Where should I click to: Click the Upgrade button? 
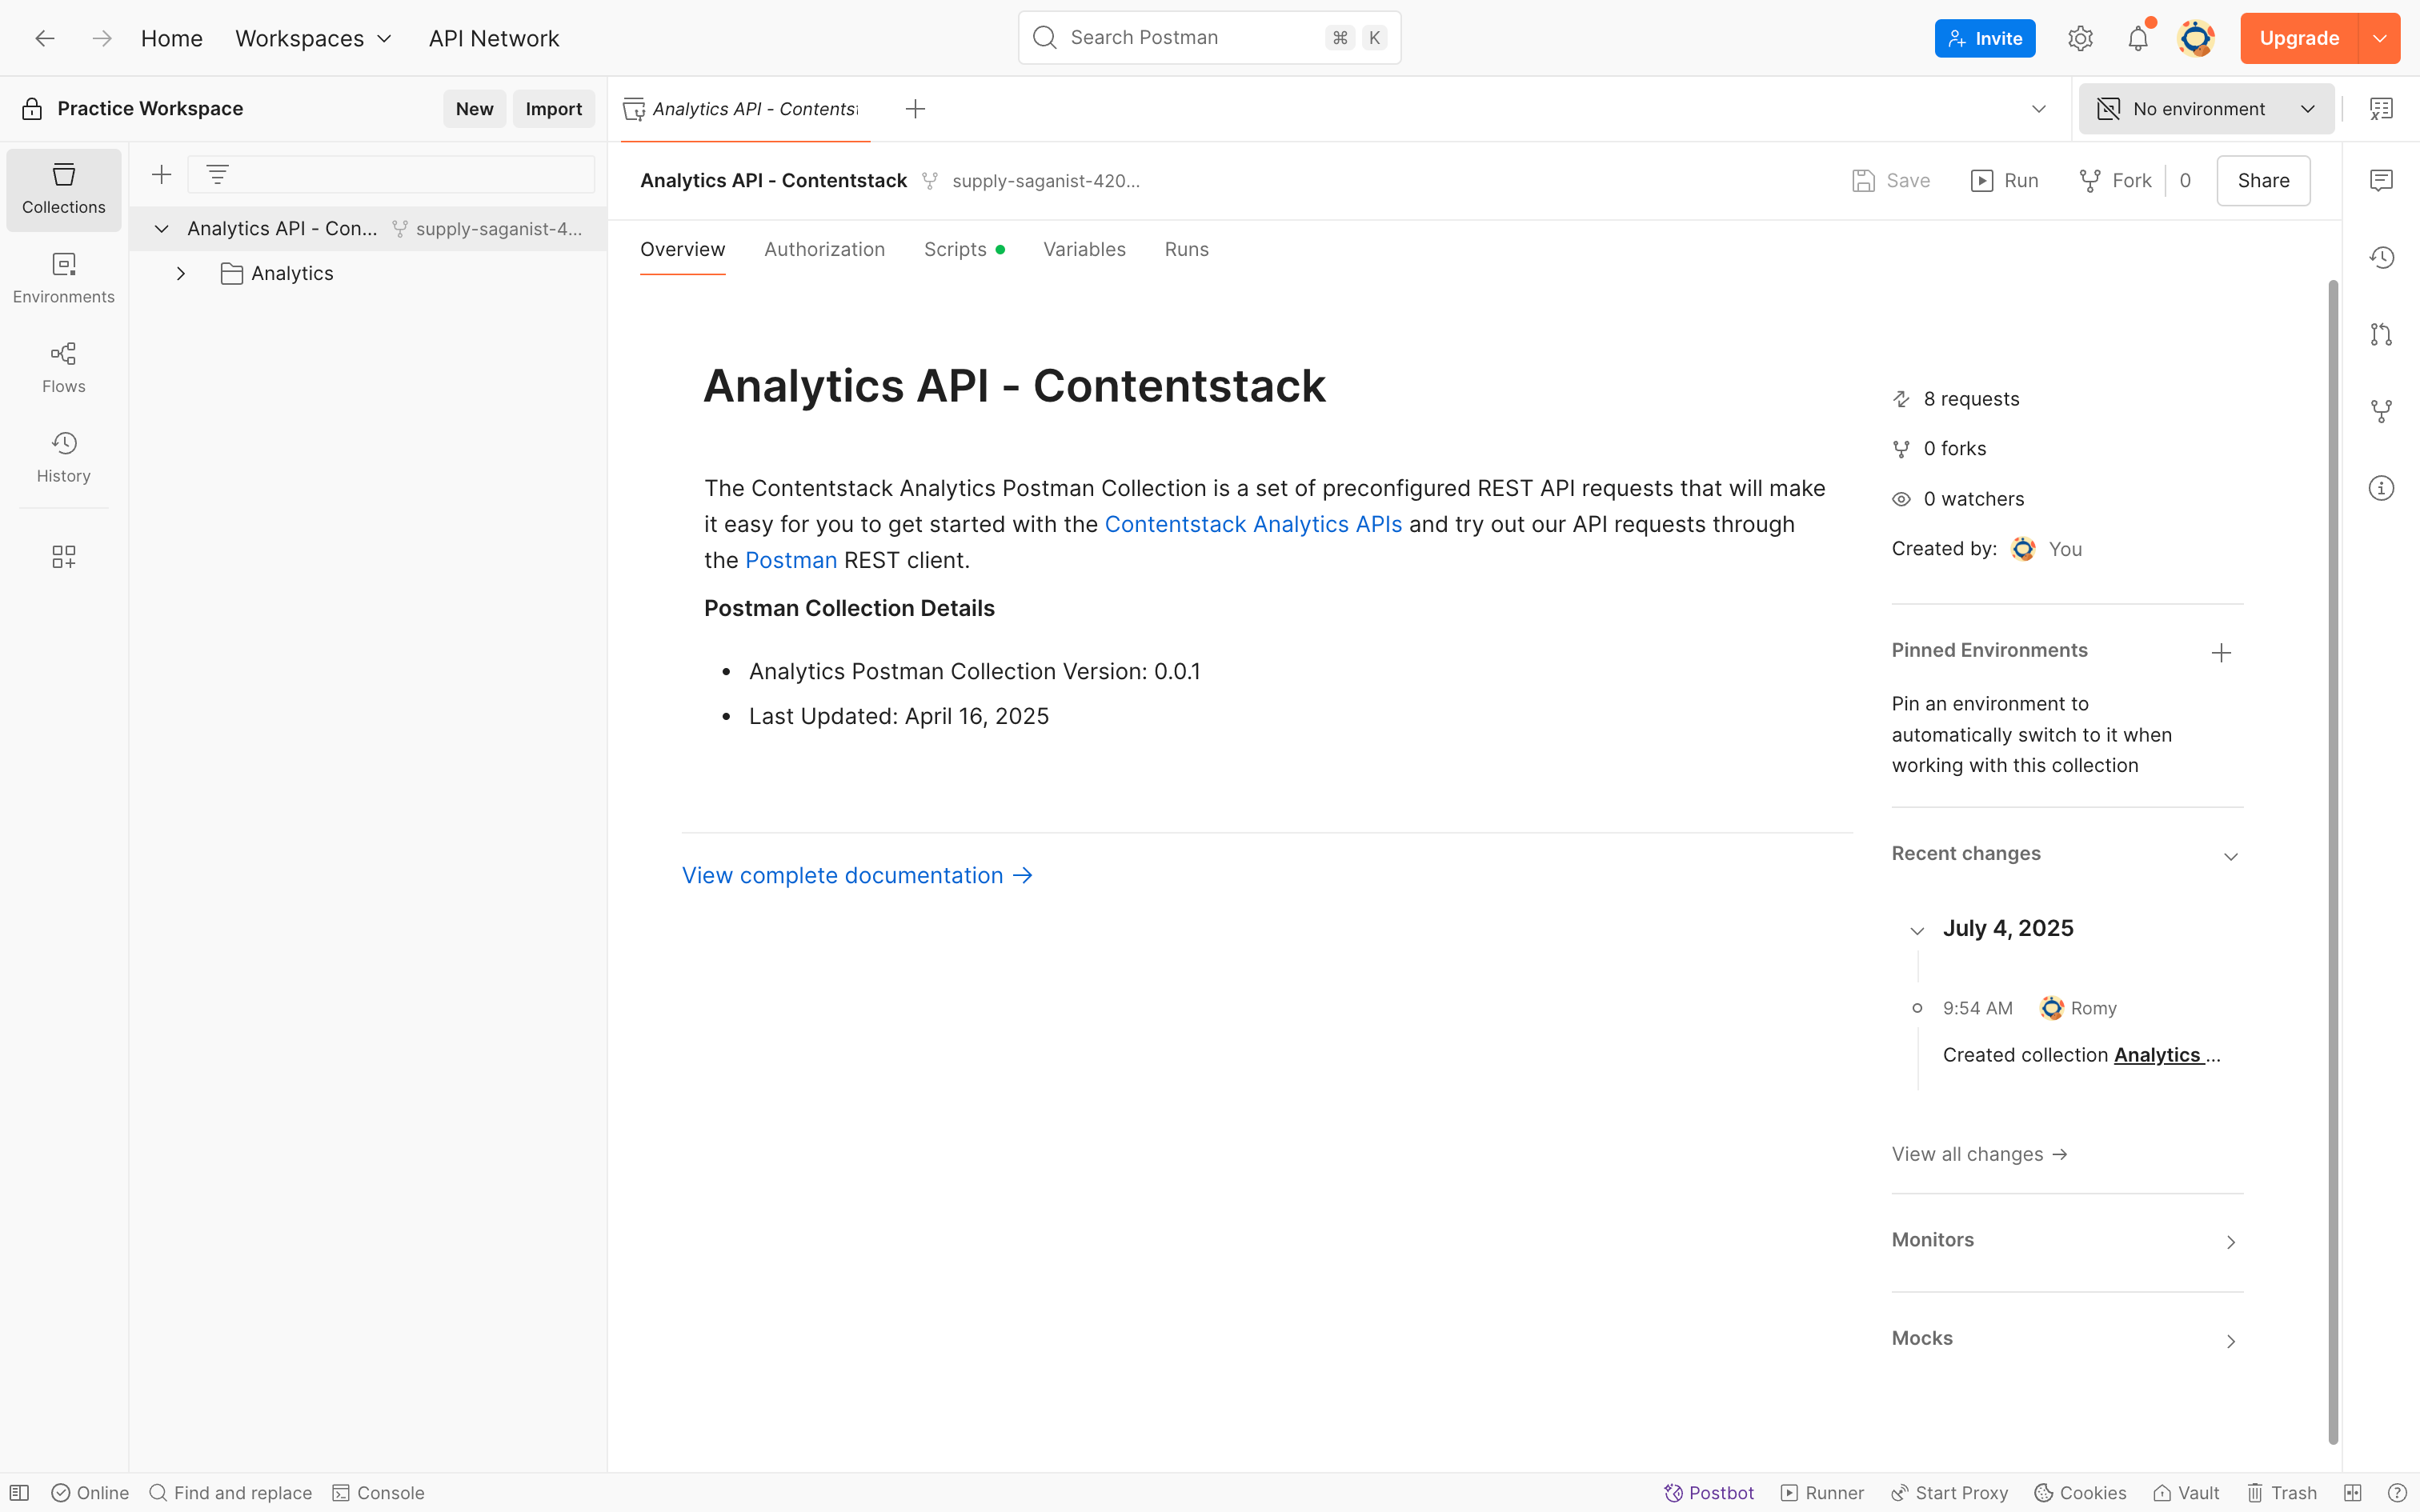(x=2299, y=38)
